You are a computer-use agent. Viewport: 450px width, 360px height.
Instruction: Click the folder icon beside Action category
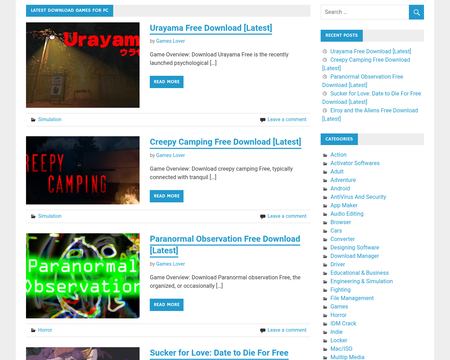click(x=325, y=155)
